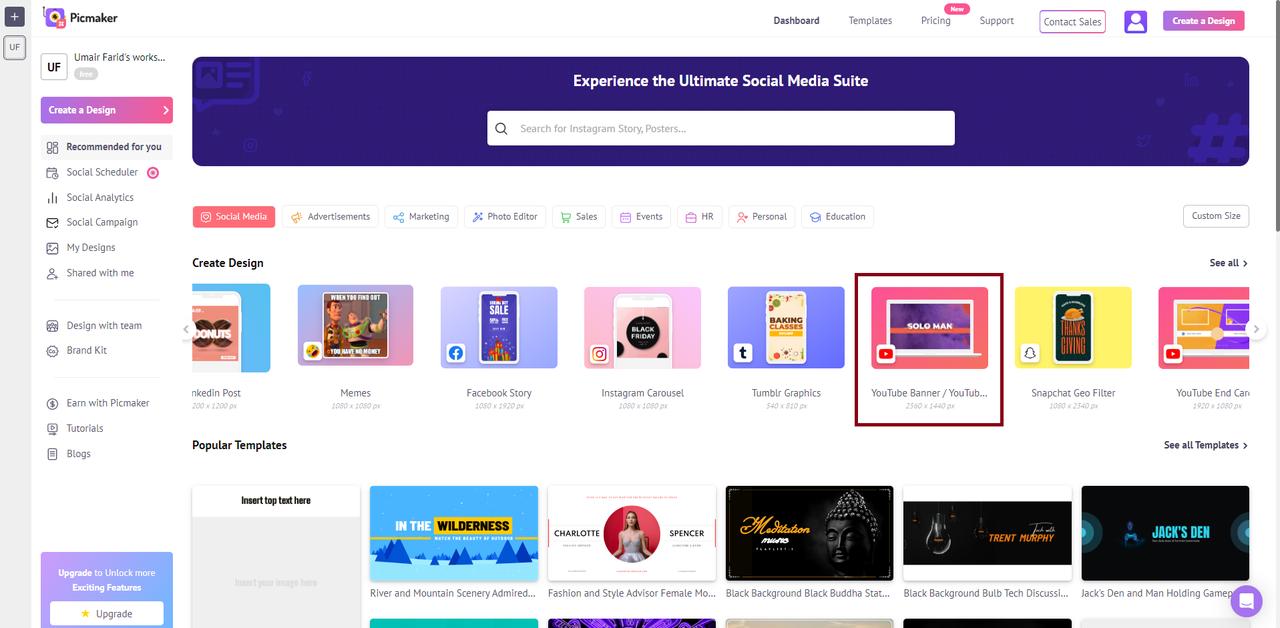The width and height of the screenshot is (1280, 628).
Task: Click the Snapchat Geo Filter label
Action: tap(1073, 393)
